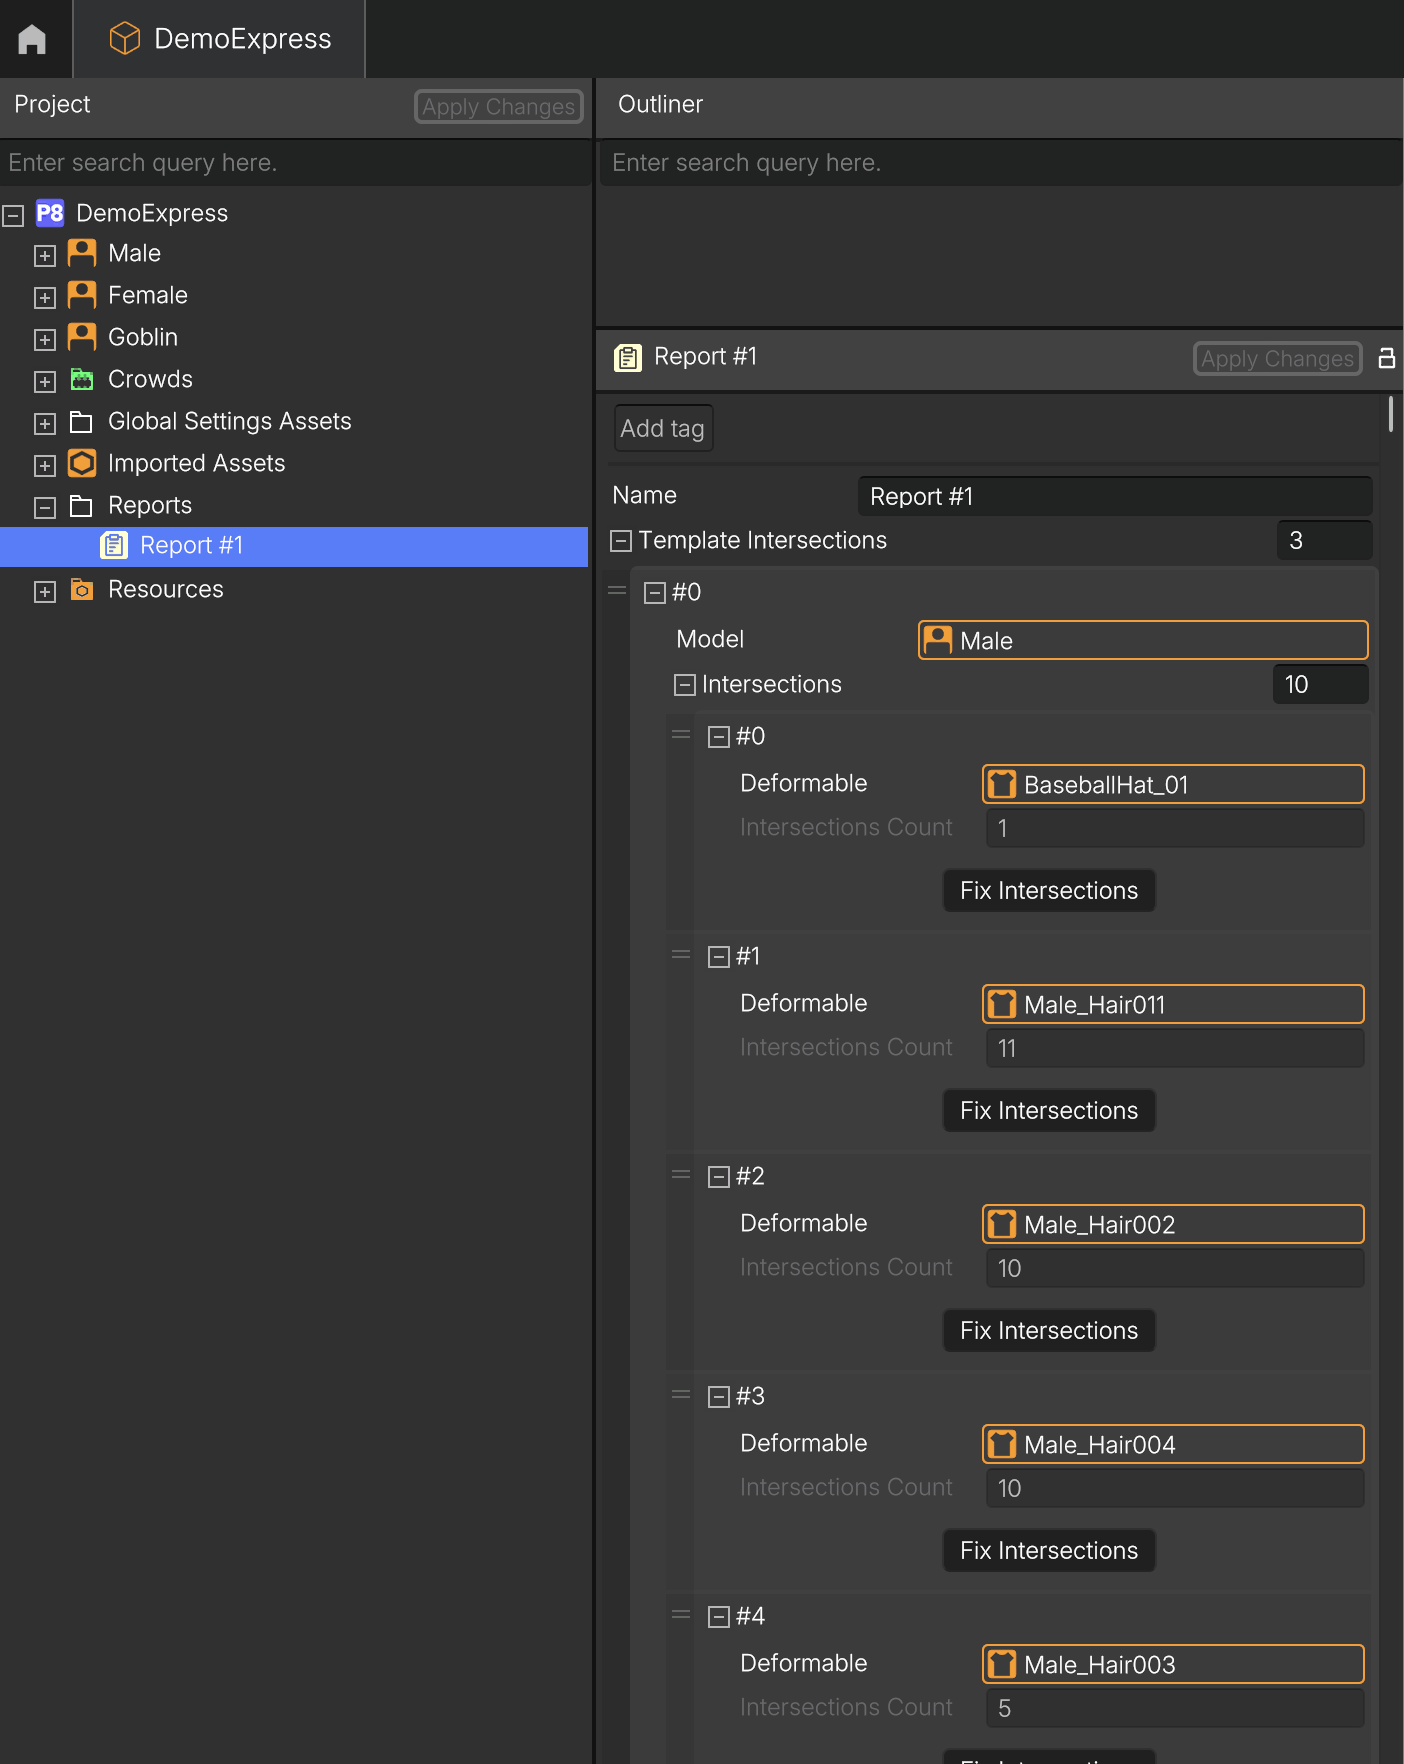Edit the Report #1 Name field
This screenshot has width=1404, height=1764.
pos(1114,496)
